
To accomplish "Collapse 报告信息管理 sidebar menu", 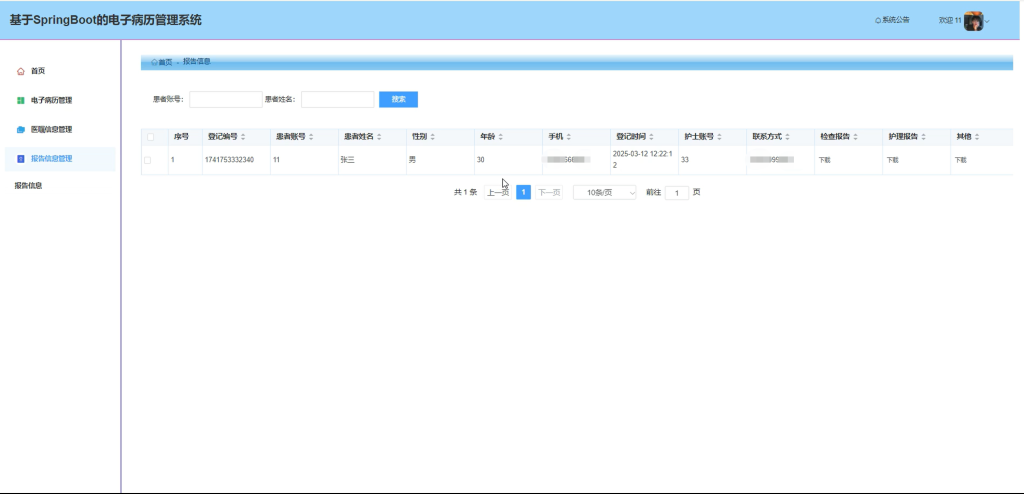I will click(x=59, y=159).
